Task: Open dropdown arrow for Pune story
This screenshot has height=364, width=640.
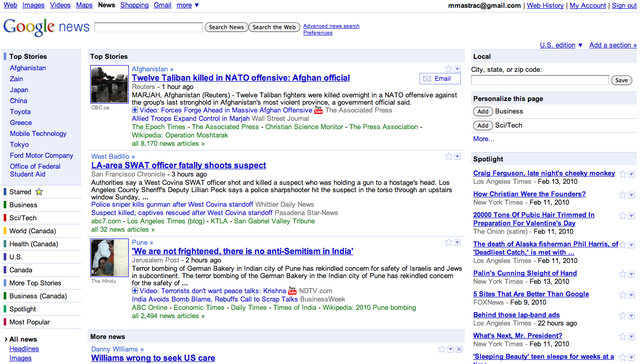Action: point(457,242)
